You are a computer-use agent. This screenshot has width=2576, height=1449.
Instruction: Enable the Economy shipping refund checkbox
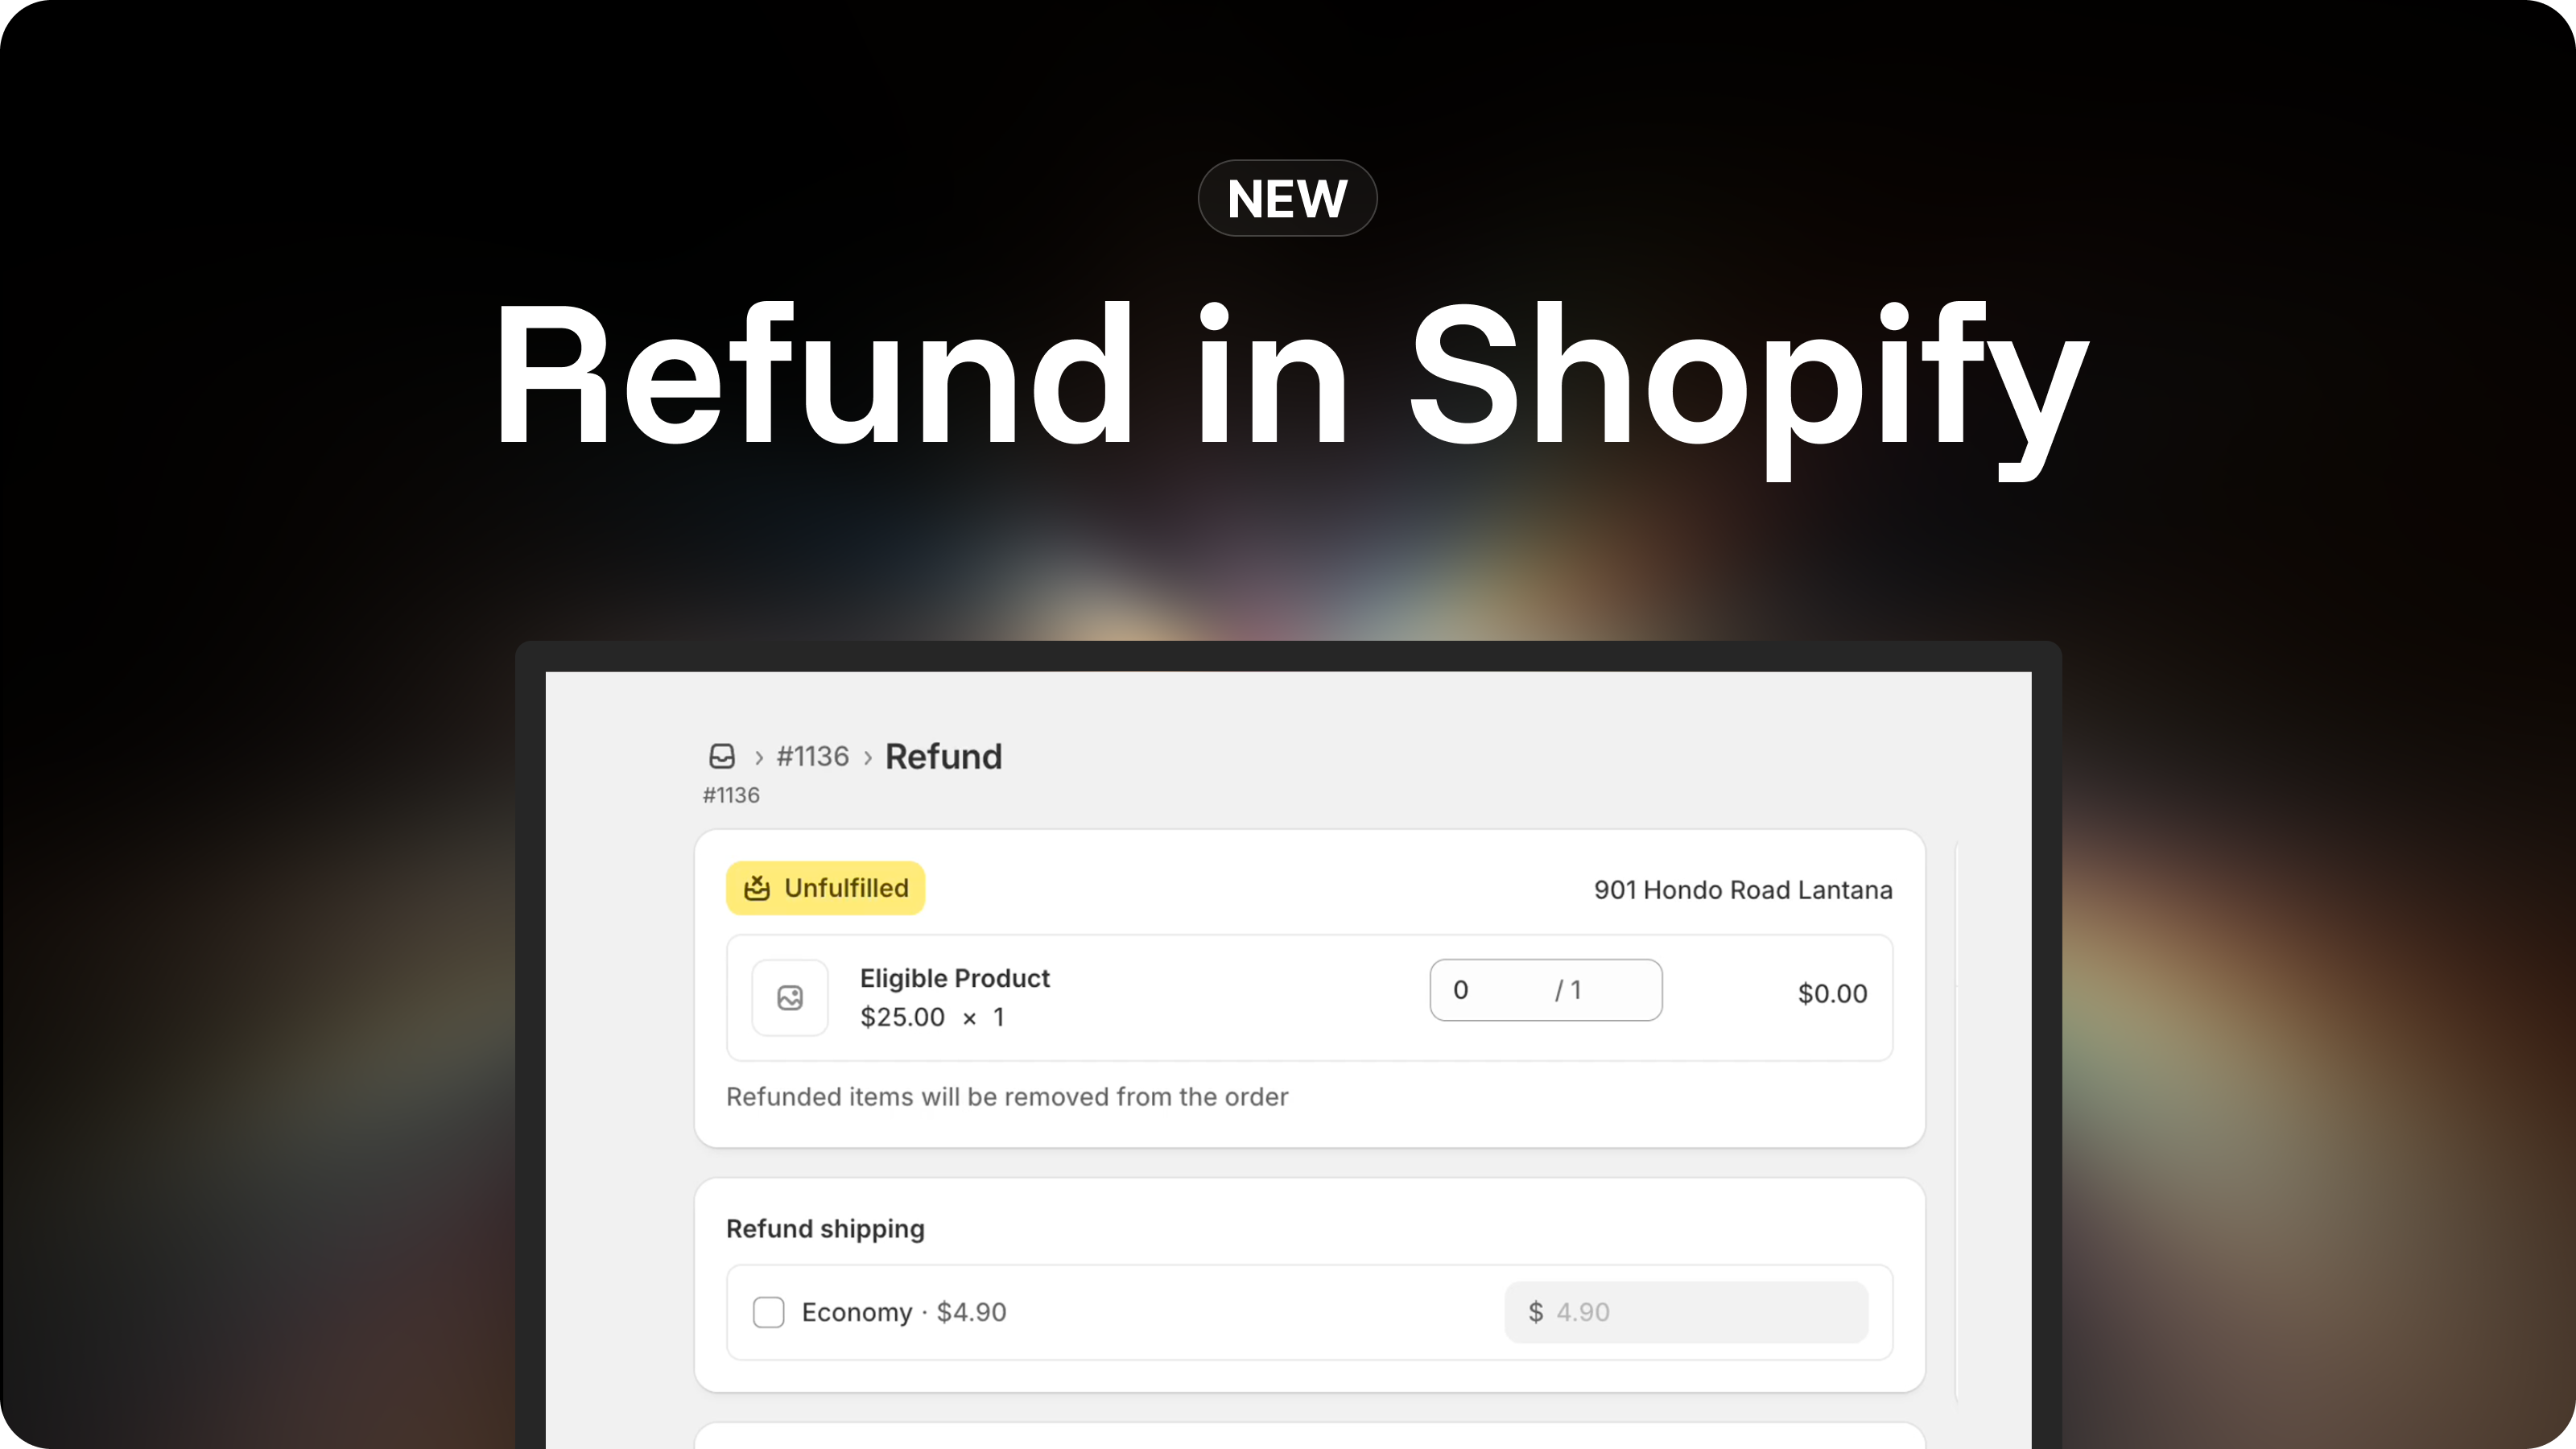click(x=768, y=1312)
